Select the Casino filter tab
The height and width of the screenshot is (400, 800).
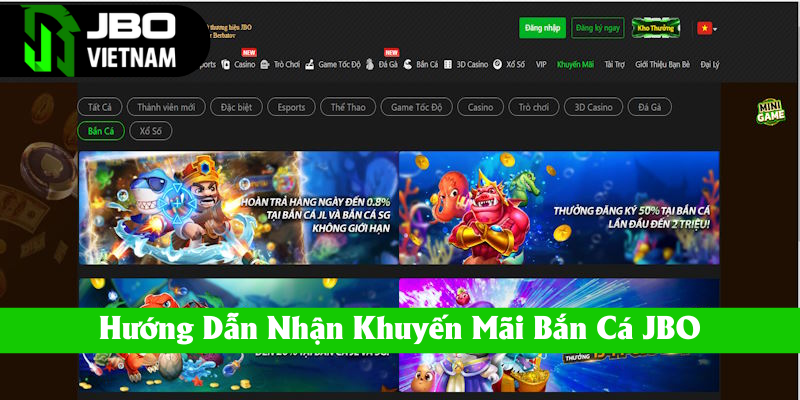tap(481, 107)
